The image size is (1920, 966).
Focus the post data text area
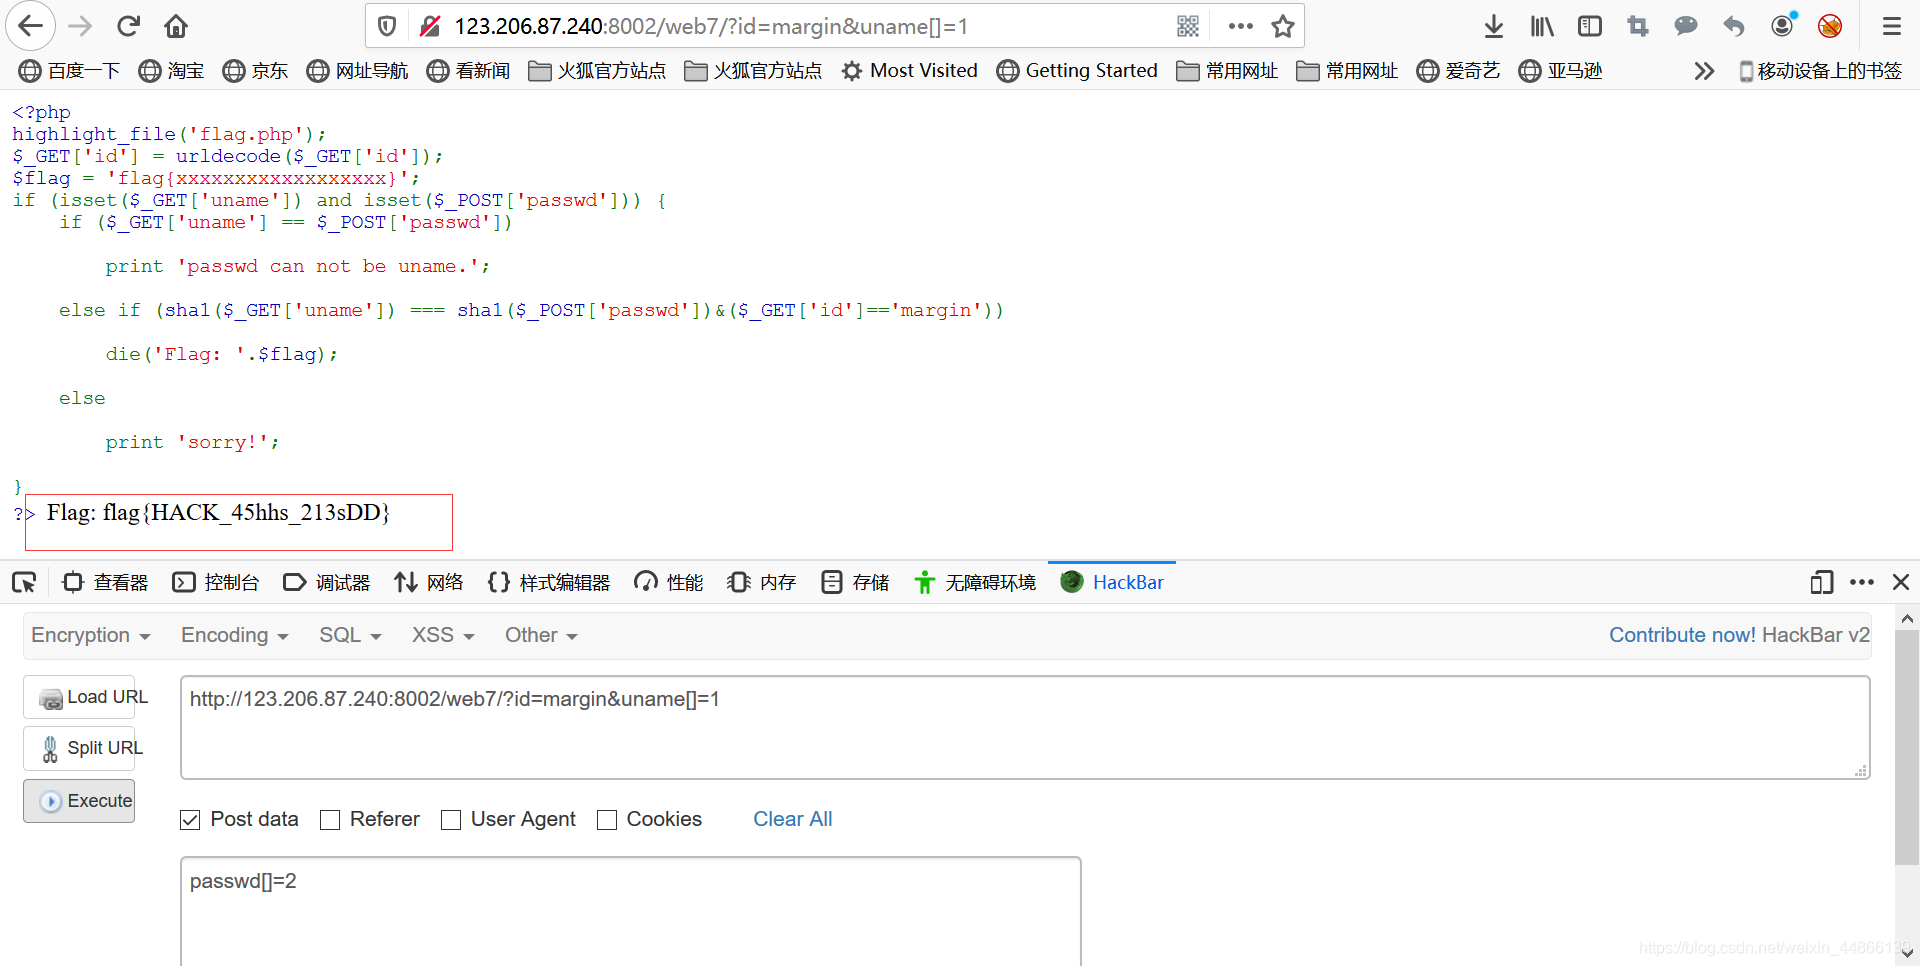[630, 911]
